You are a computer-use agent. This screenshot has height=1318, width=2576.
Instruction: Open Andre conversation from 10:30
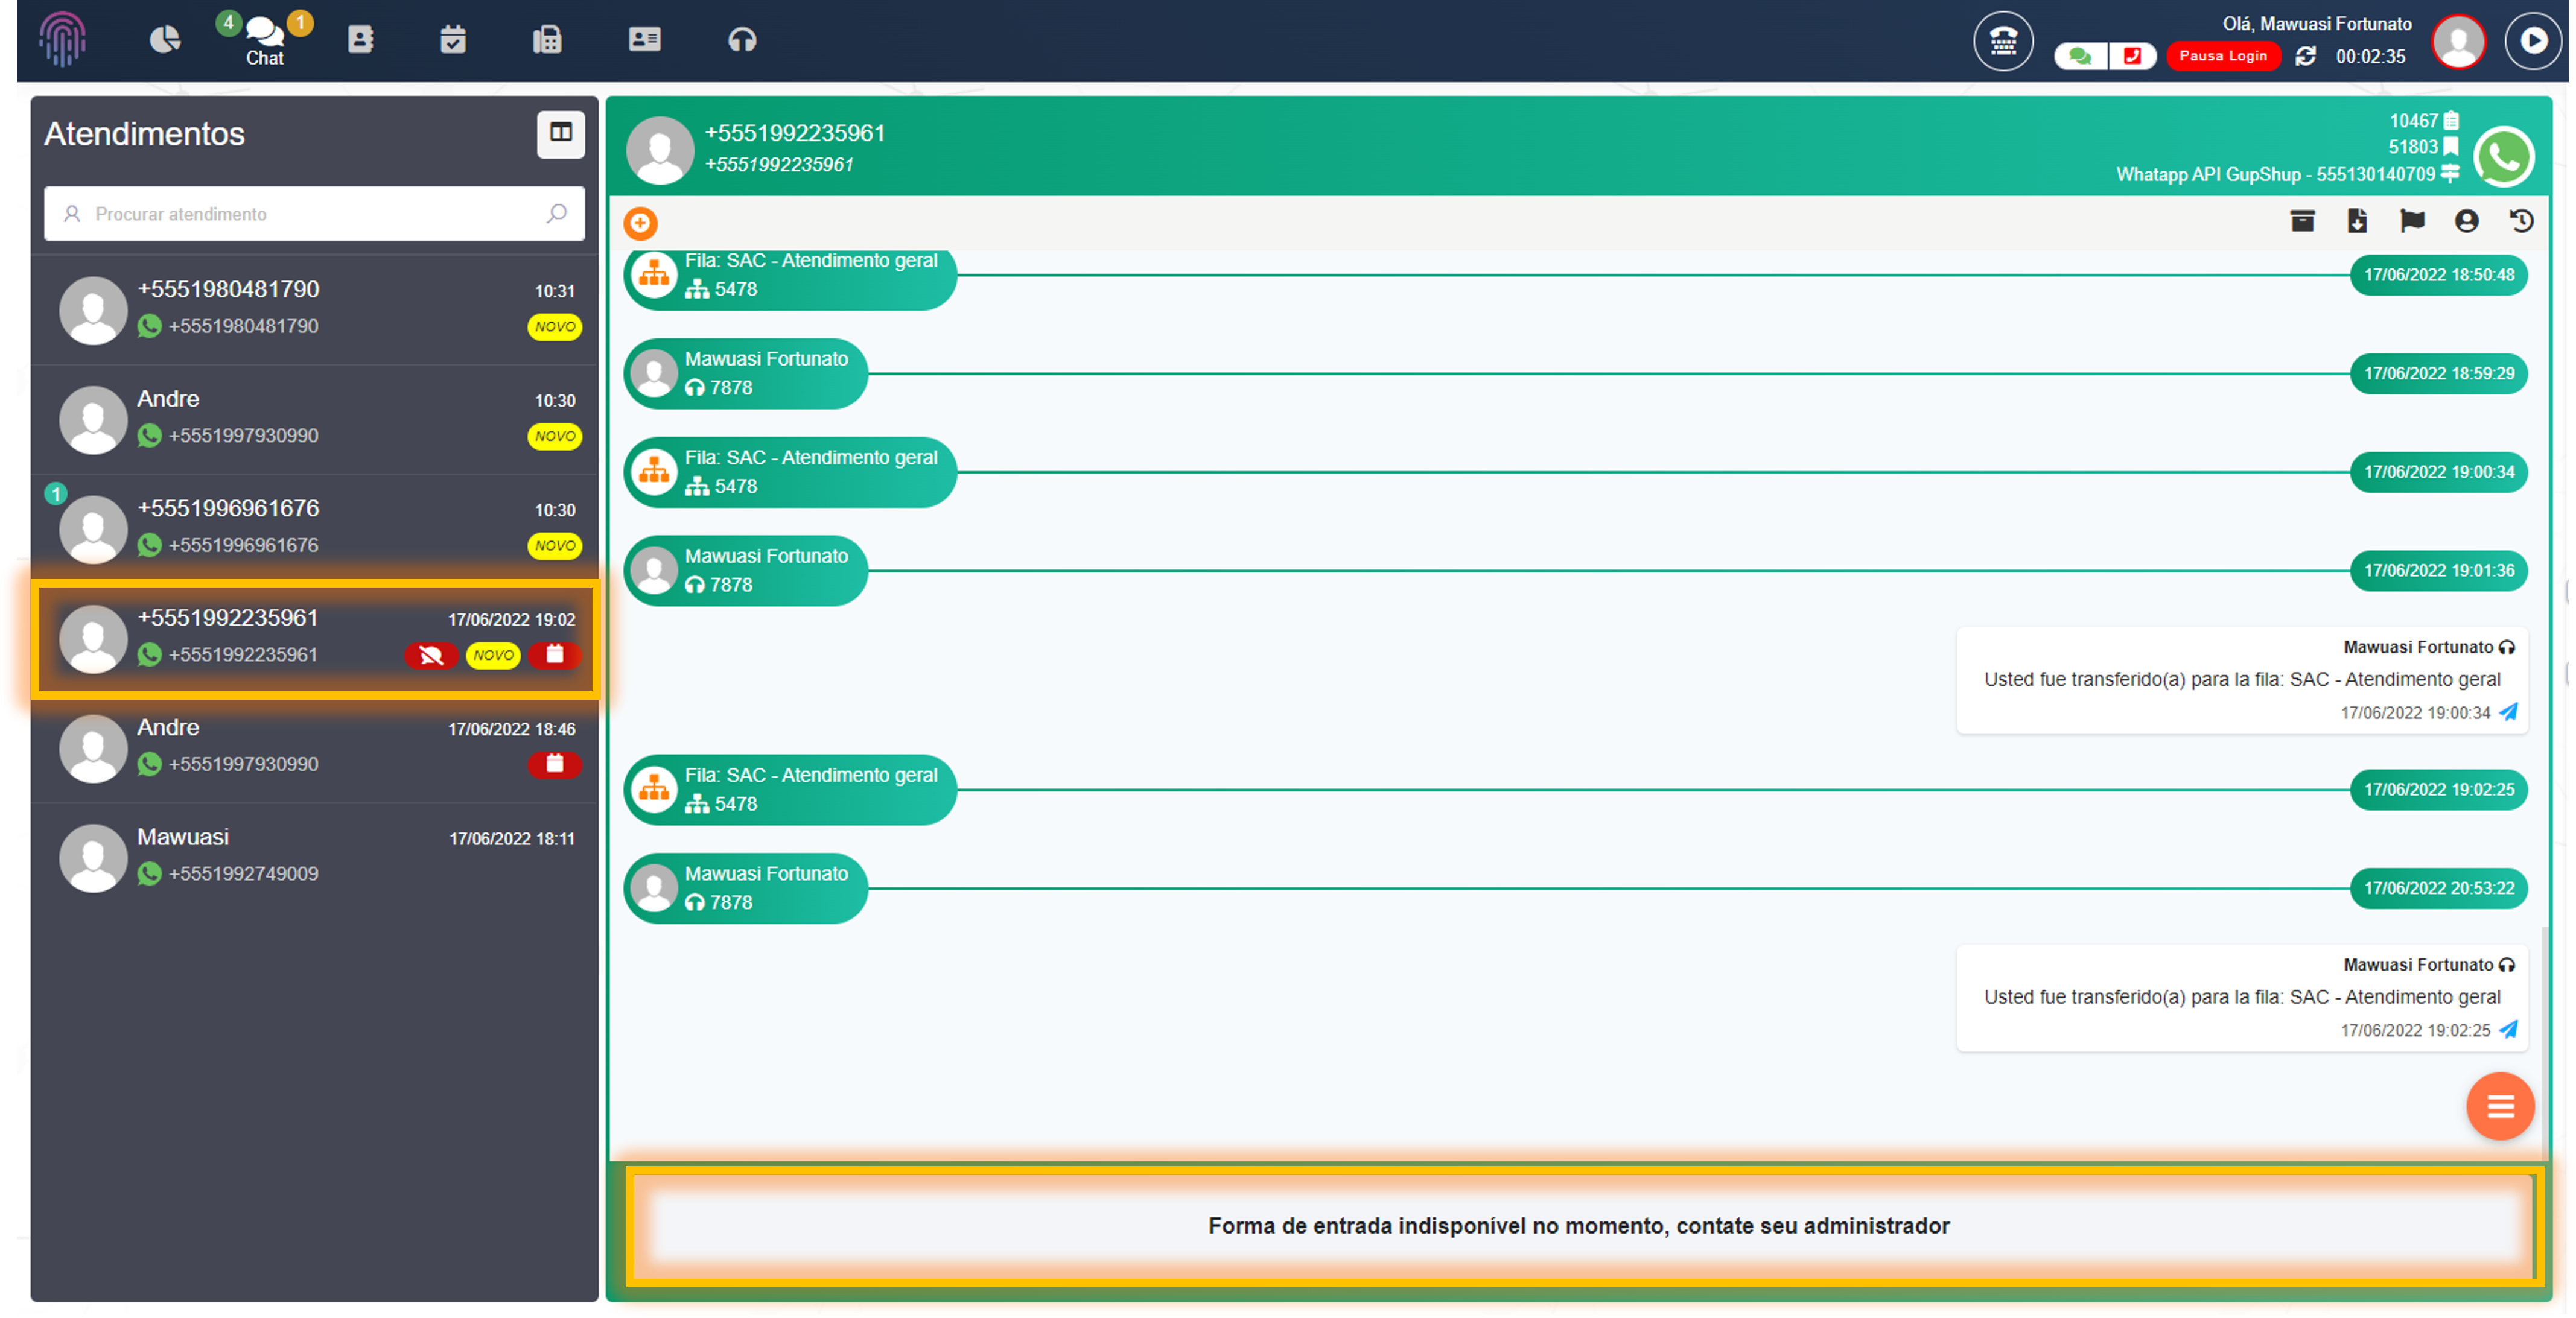(x=314, y=419)
